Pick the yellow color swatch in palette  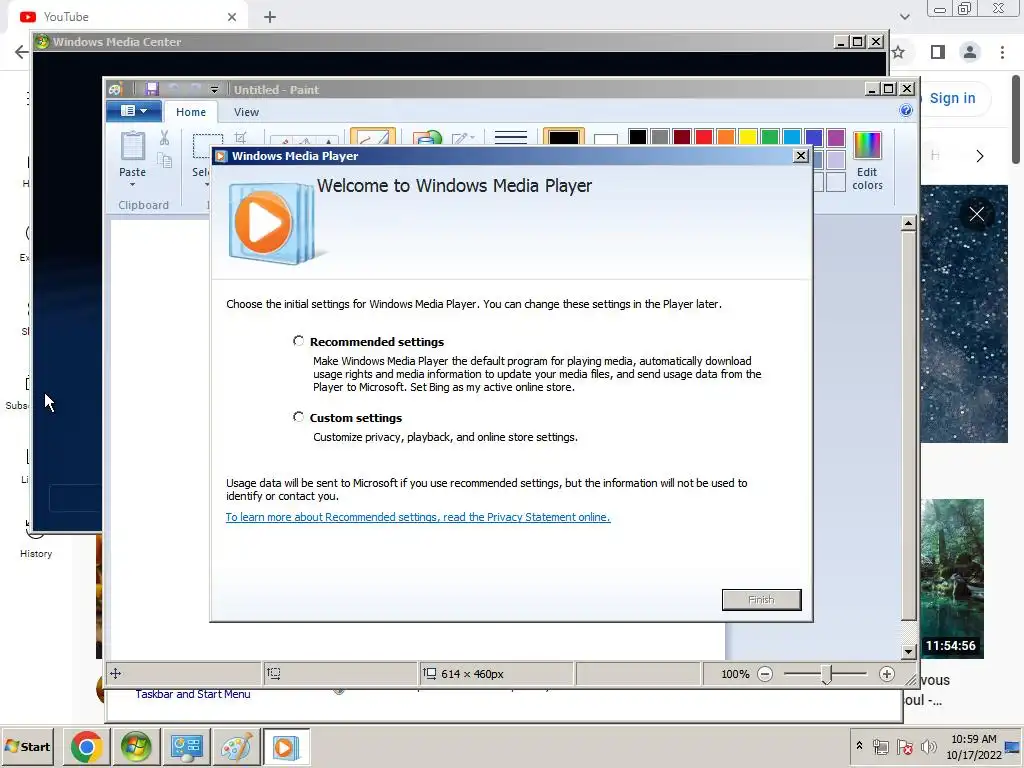pos(748,137)
